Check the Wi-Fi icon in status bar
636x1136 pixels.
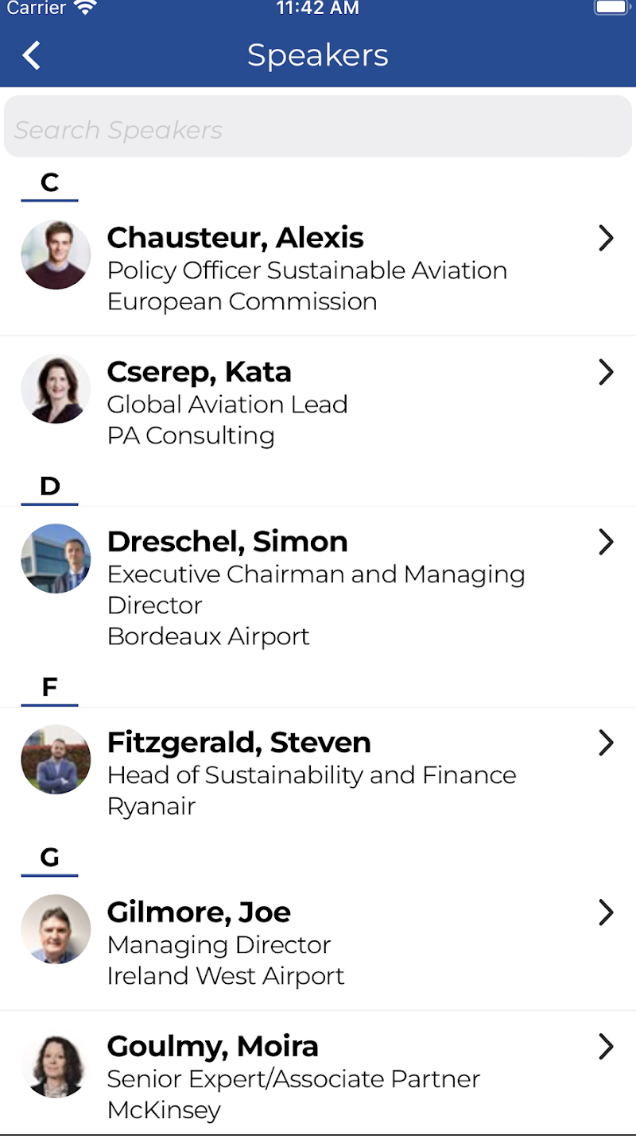tap(86, 8)
